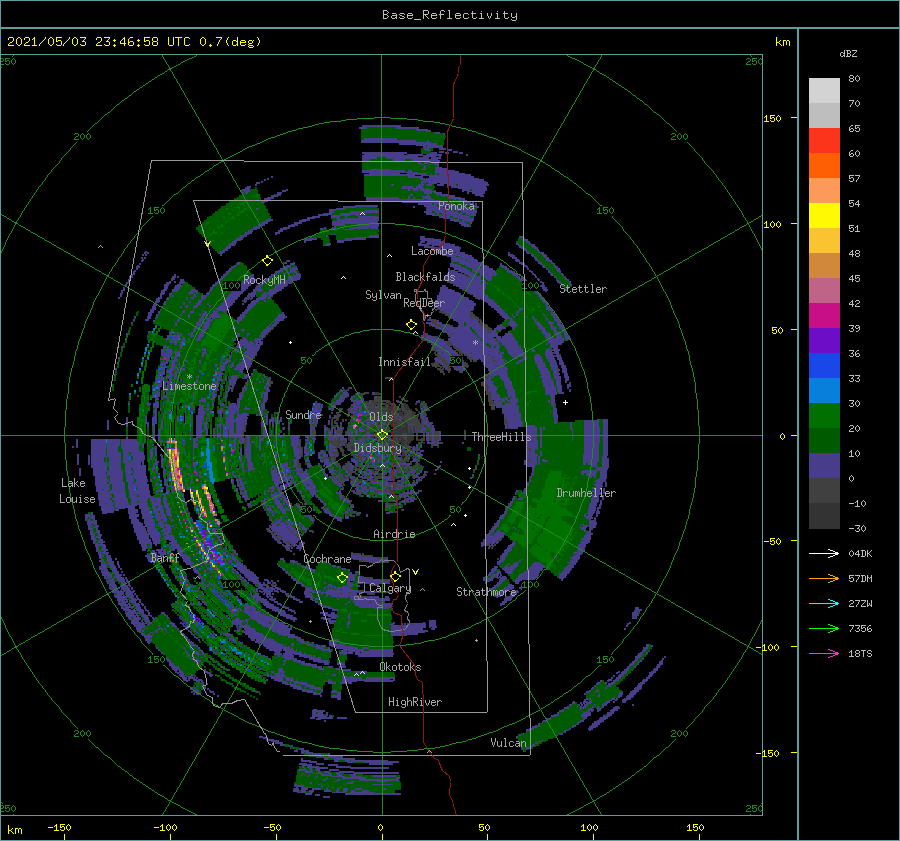Click the white 04DK arrow in legend
Image resolution: width=900 pixels, height=841 pixels.
(x=824, y=553)
